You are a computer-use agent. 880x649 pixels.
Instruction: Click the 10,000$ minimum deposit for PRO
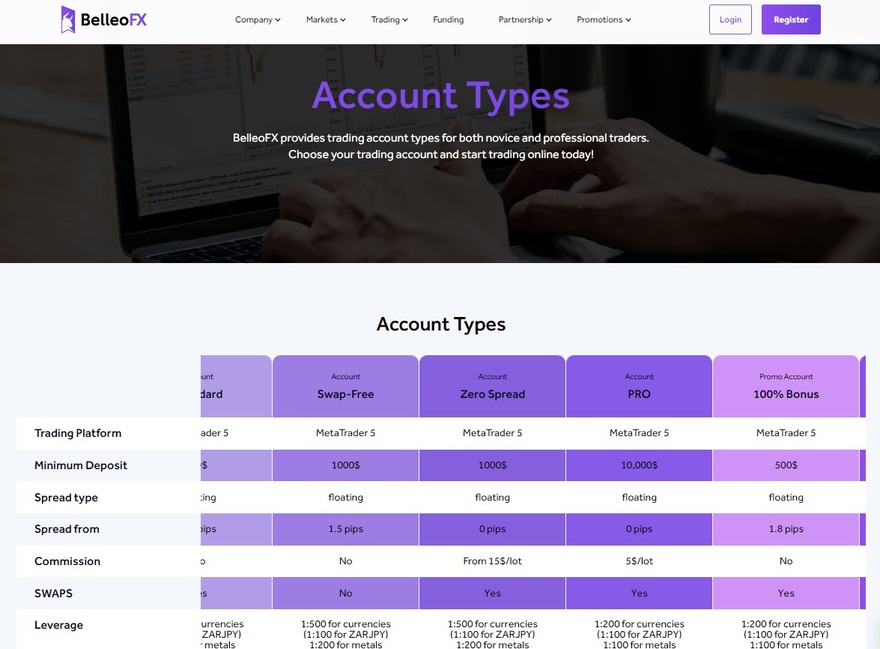coord(639,465)
